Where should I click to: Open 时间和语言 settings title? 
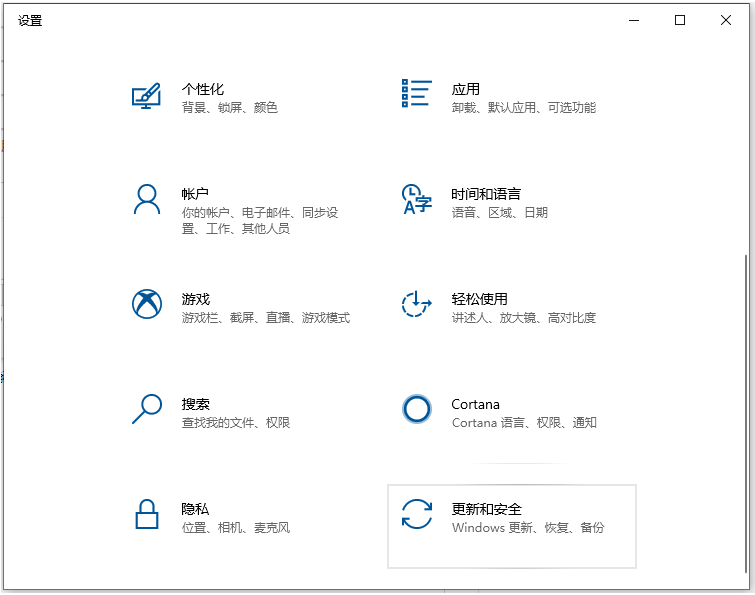click(x=486, y=194)
